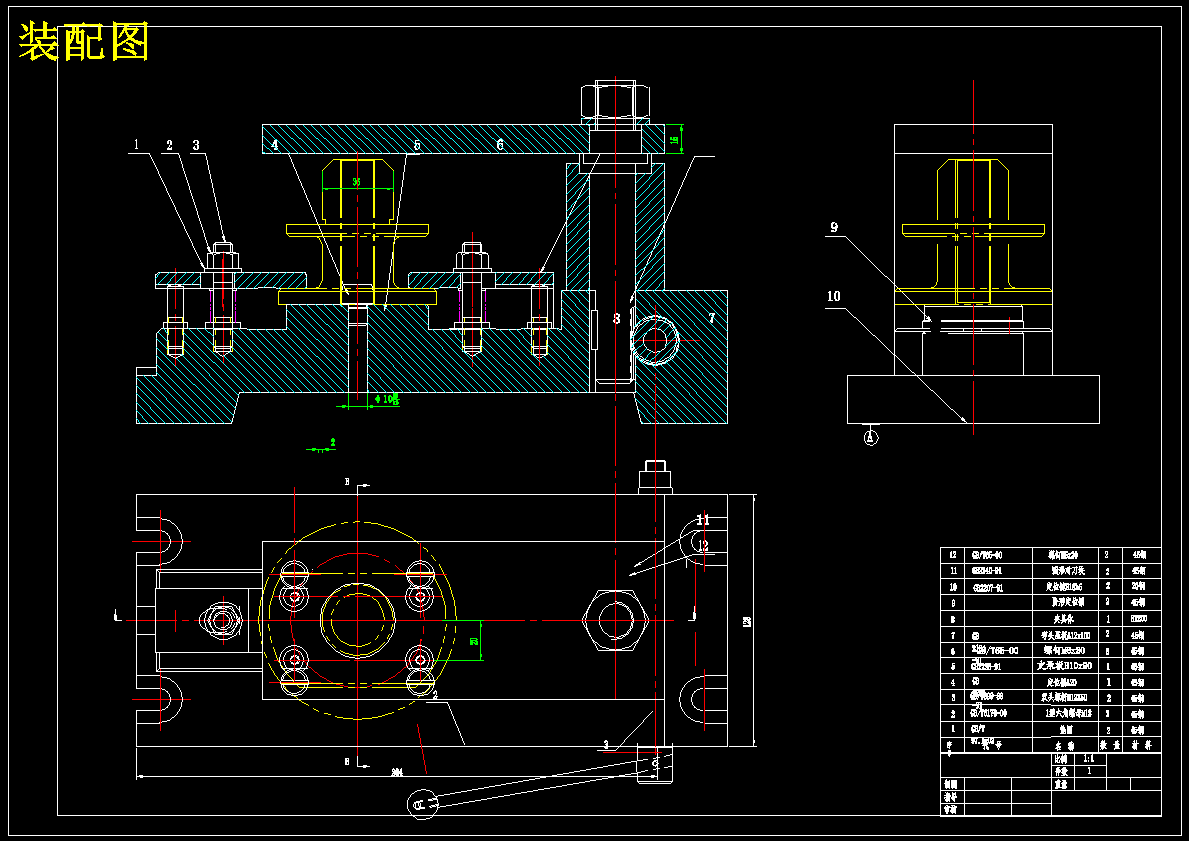The width and height of the screenshot is (1189, 841).
Task: Select callout number 9 in the side view
Action: point(833,227)
